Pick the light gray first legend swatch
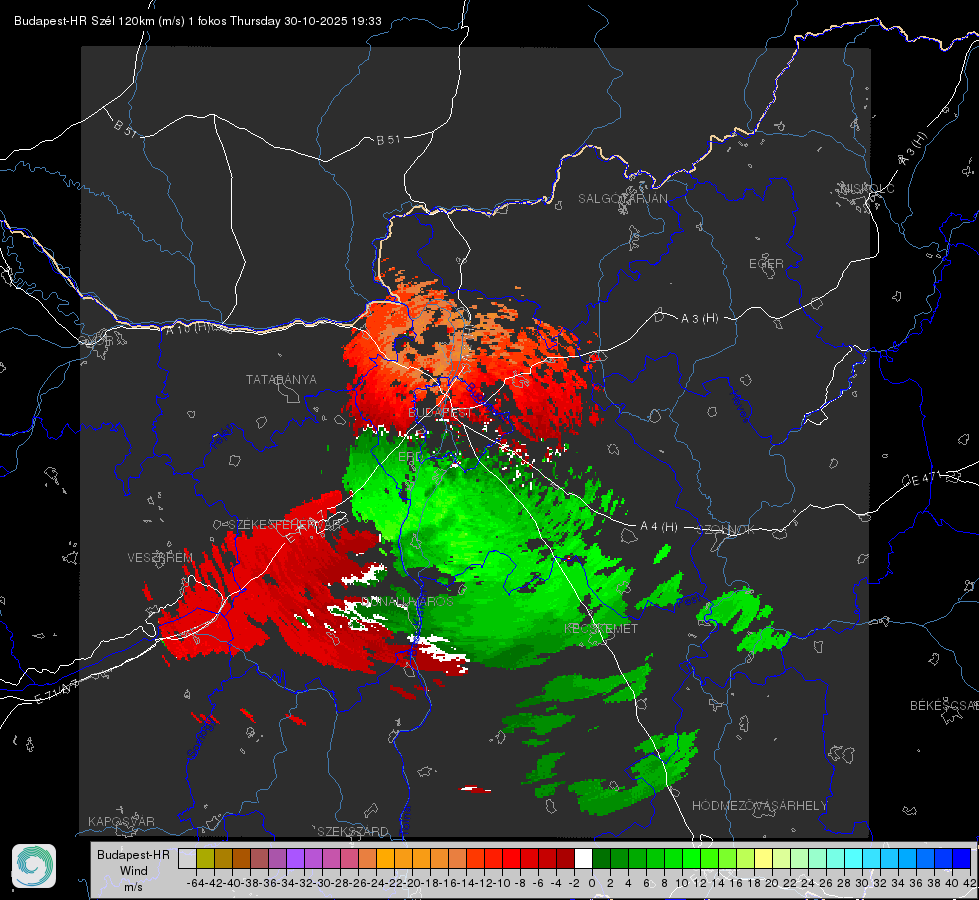 point(187,859)
